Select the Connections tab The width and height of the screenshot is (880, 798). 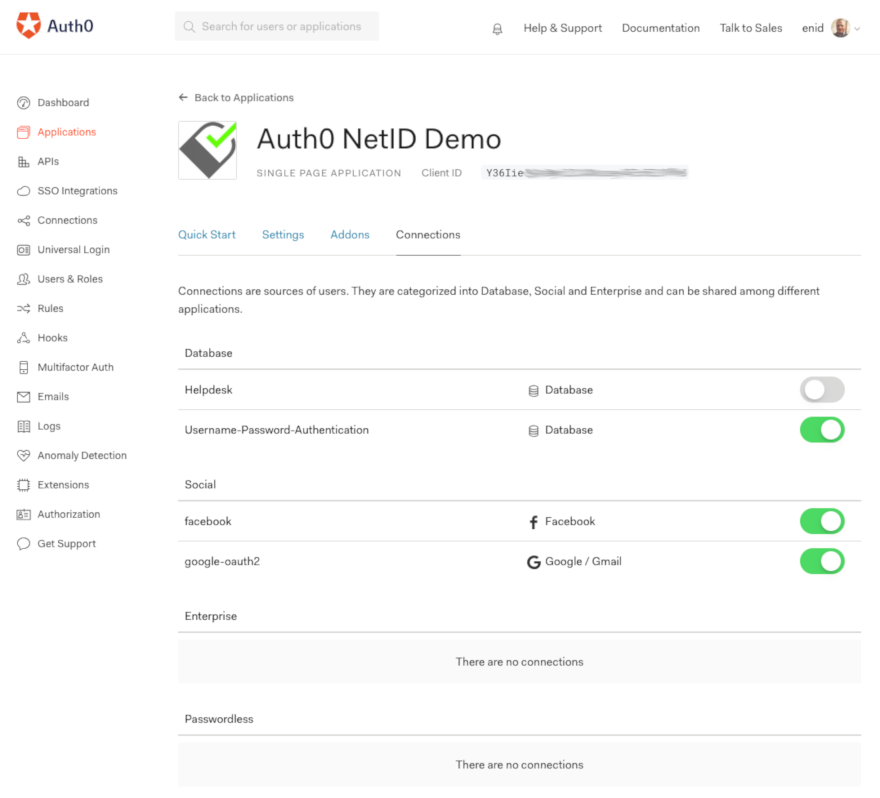(x=428, y=235)
